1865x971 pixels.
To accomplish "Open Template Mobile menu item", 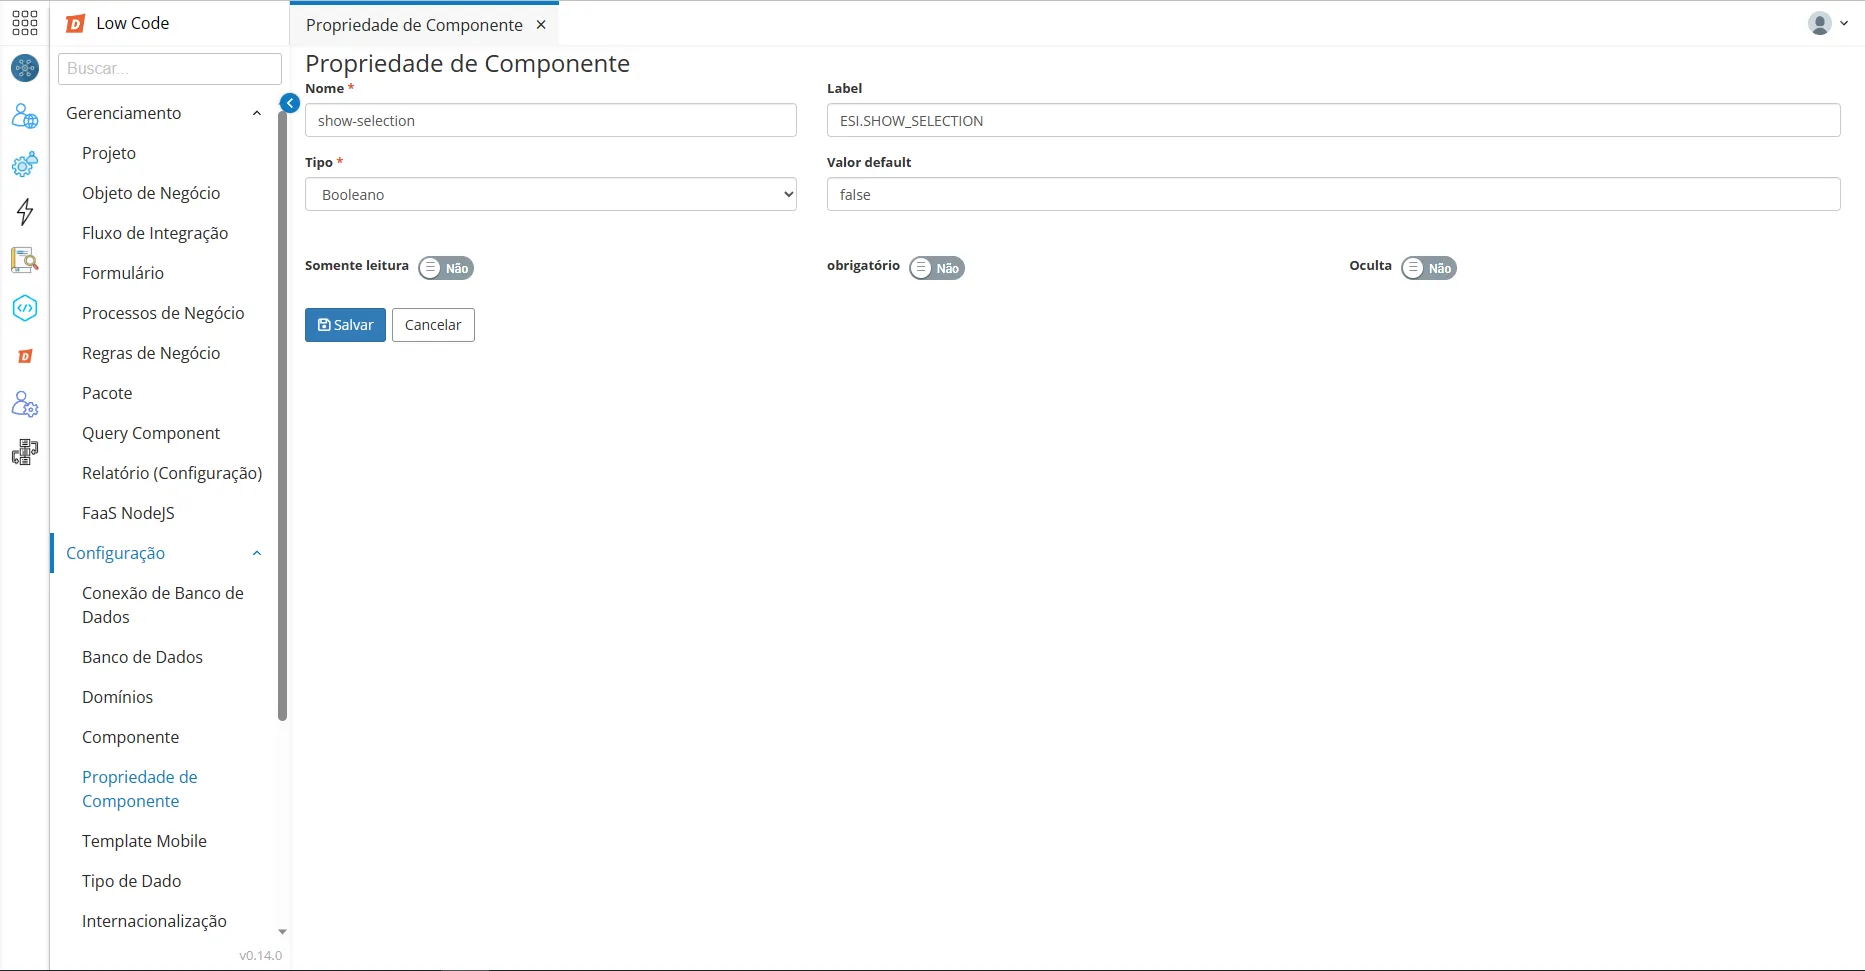I will (144, 841).
